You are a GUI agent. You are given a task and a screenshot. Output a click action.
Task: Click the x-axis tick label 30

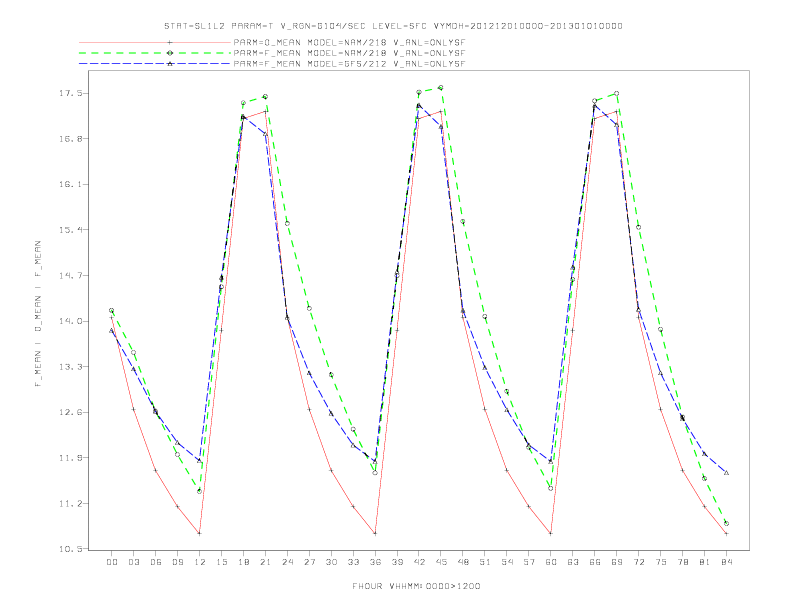tap(331, 562)
